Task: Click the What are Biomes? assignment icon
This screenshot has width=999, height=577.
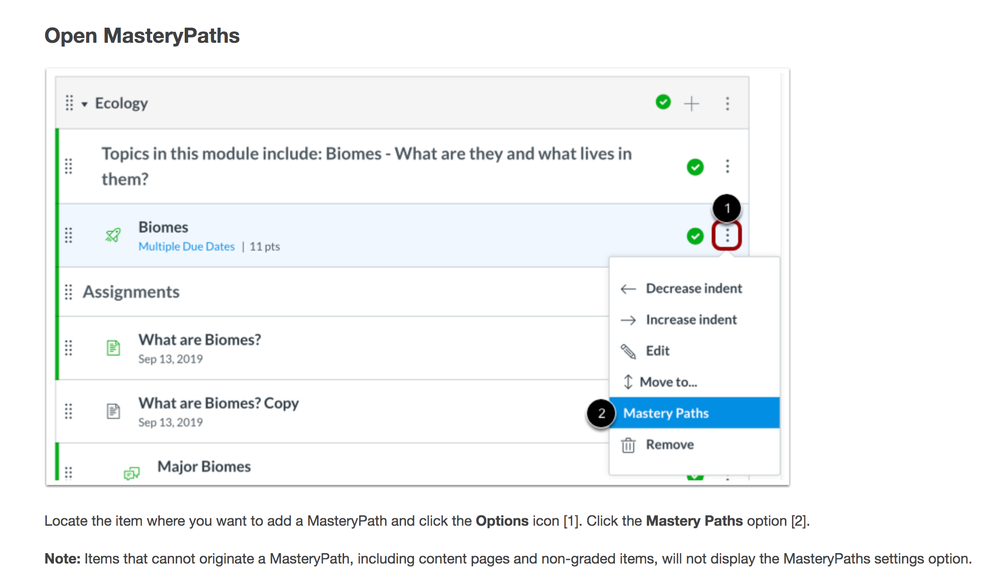Action: point(113,348)
